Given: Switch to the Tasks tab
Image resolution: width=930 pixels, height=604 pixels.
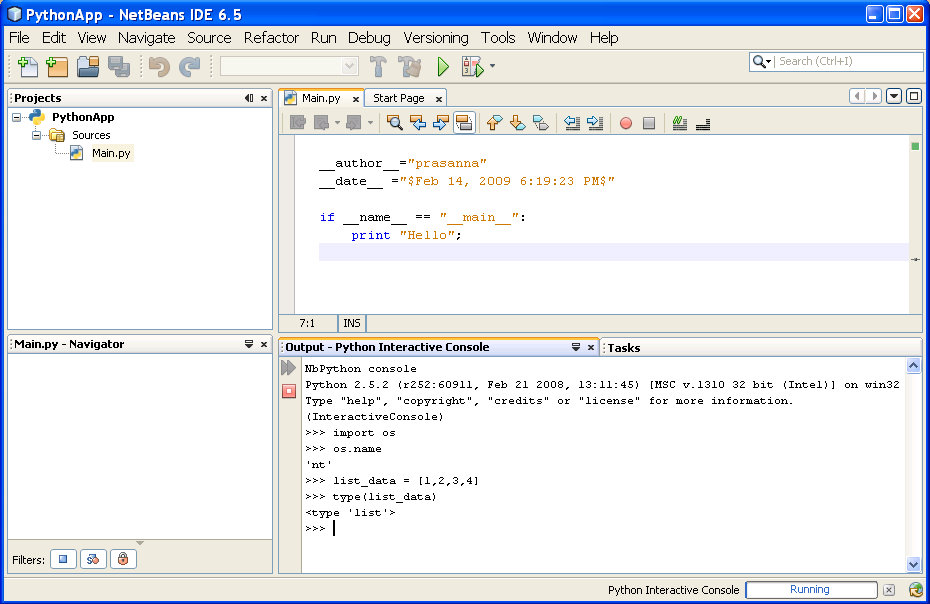Looking at the screenshot, I should [623, 348].
